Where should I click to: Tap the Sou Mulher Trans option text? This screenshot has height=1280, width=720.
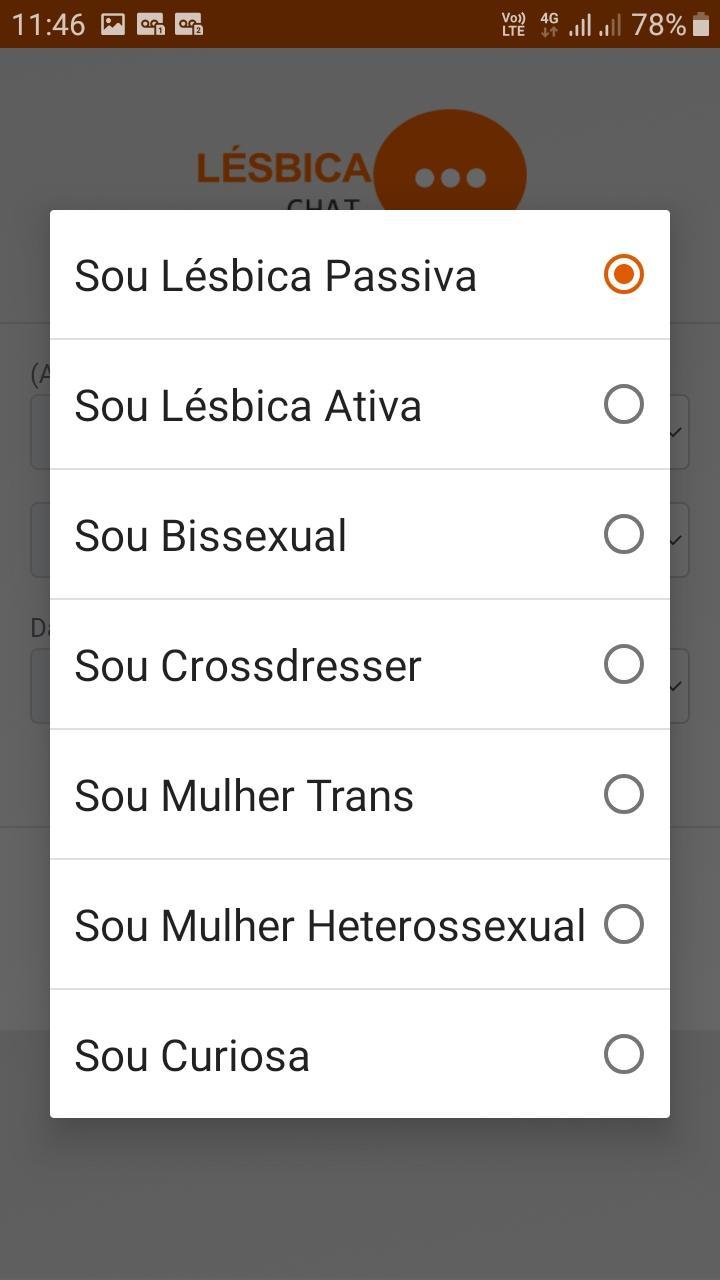[244, 796]
